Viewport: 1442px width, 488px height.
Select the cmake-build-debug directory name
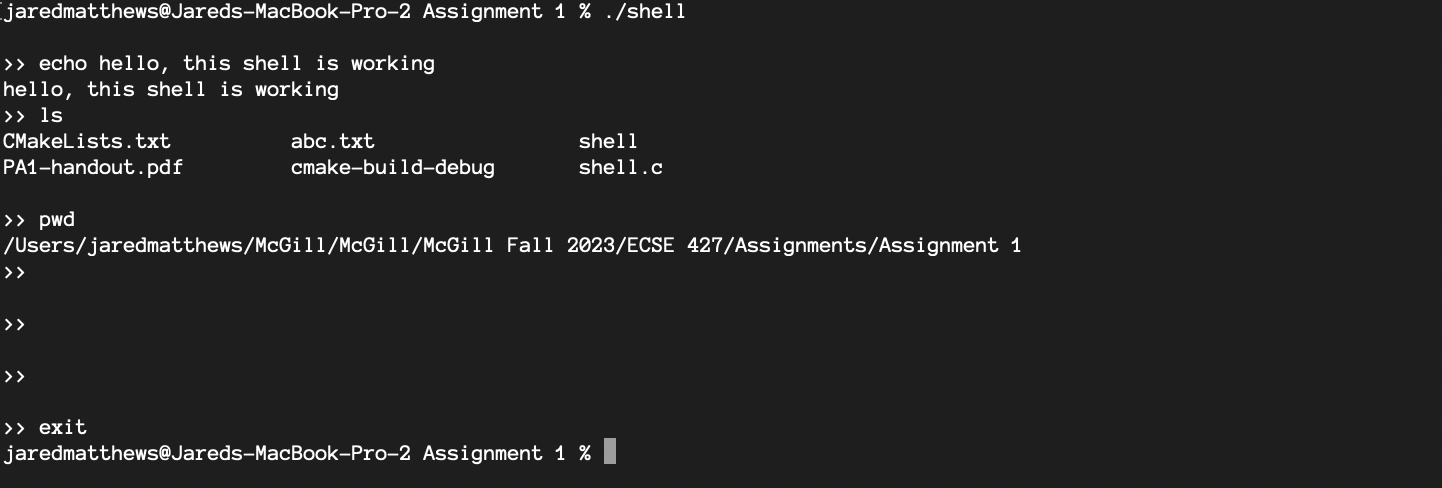[392, 167]
